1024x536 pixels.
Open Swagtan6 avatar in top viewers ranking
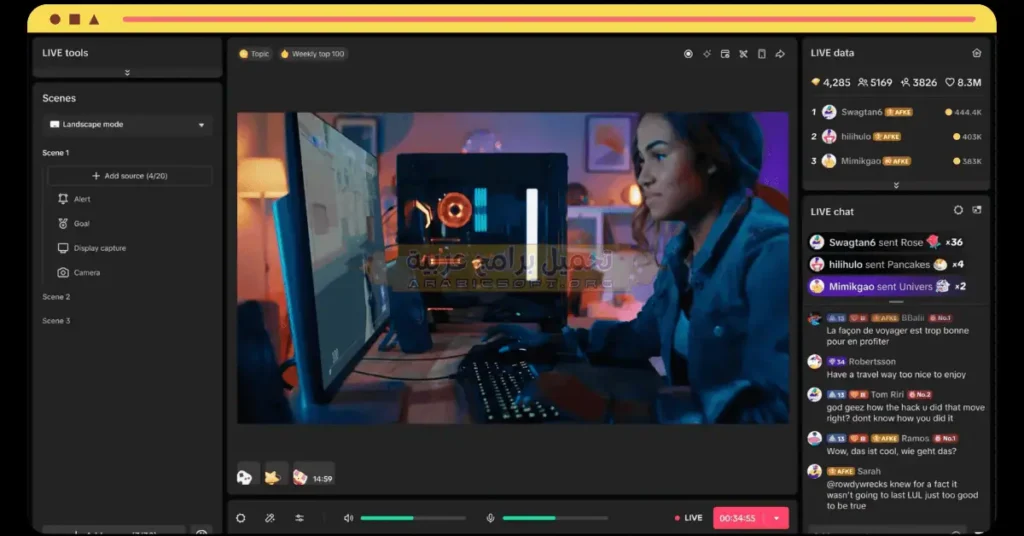click(829, 112)
